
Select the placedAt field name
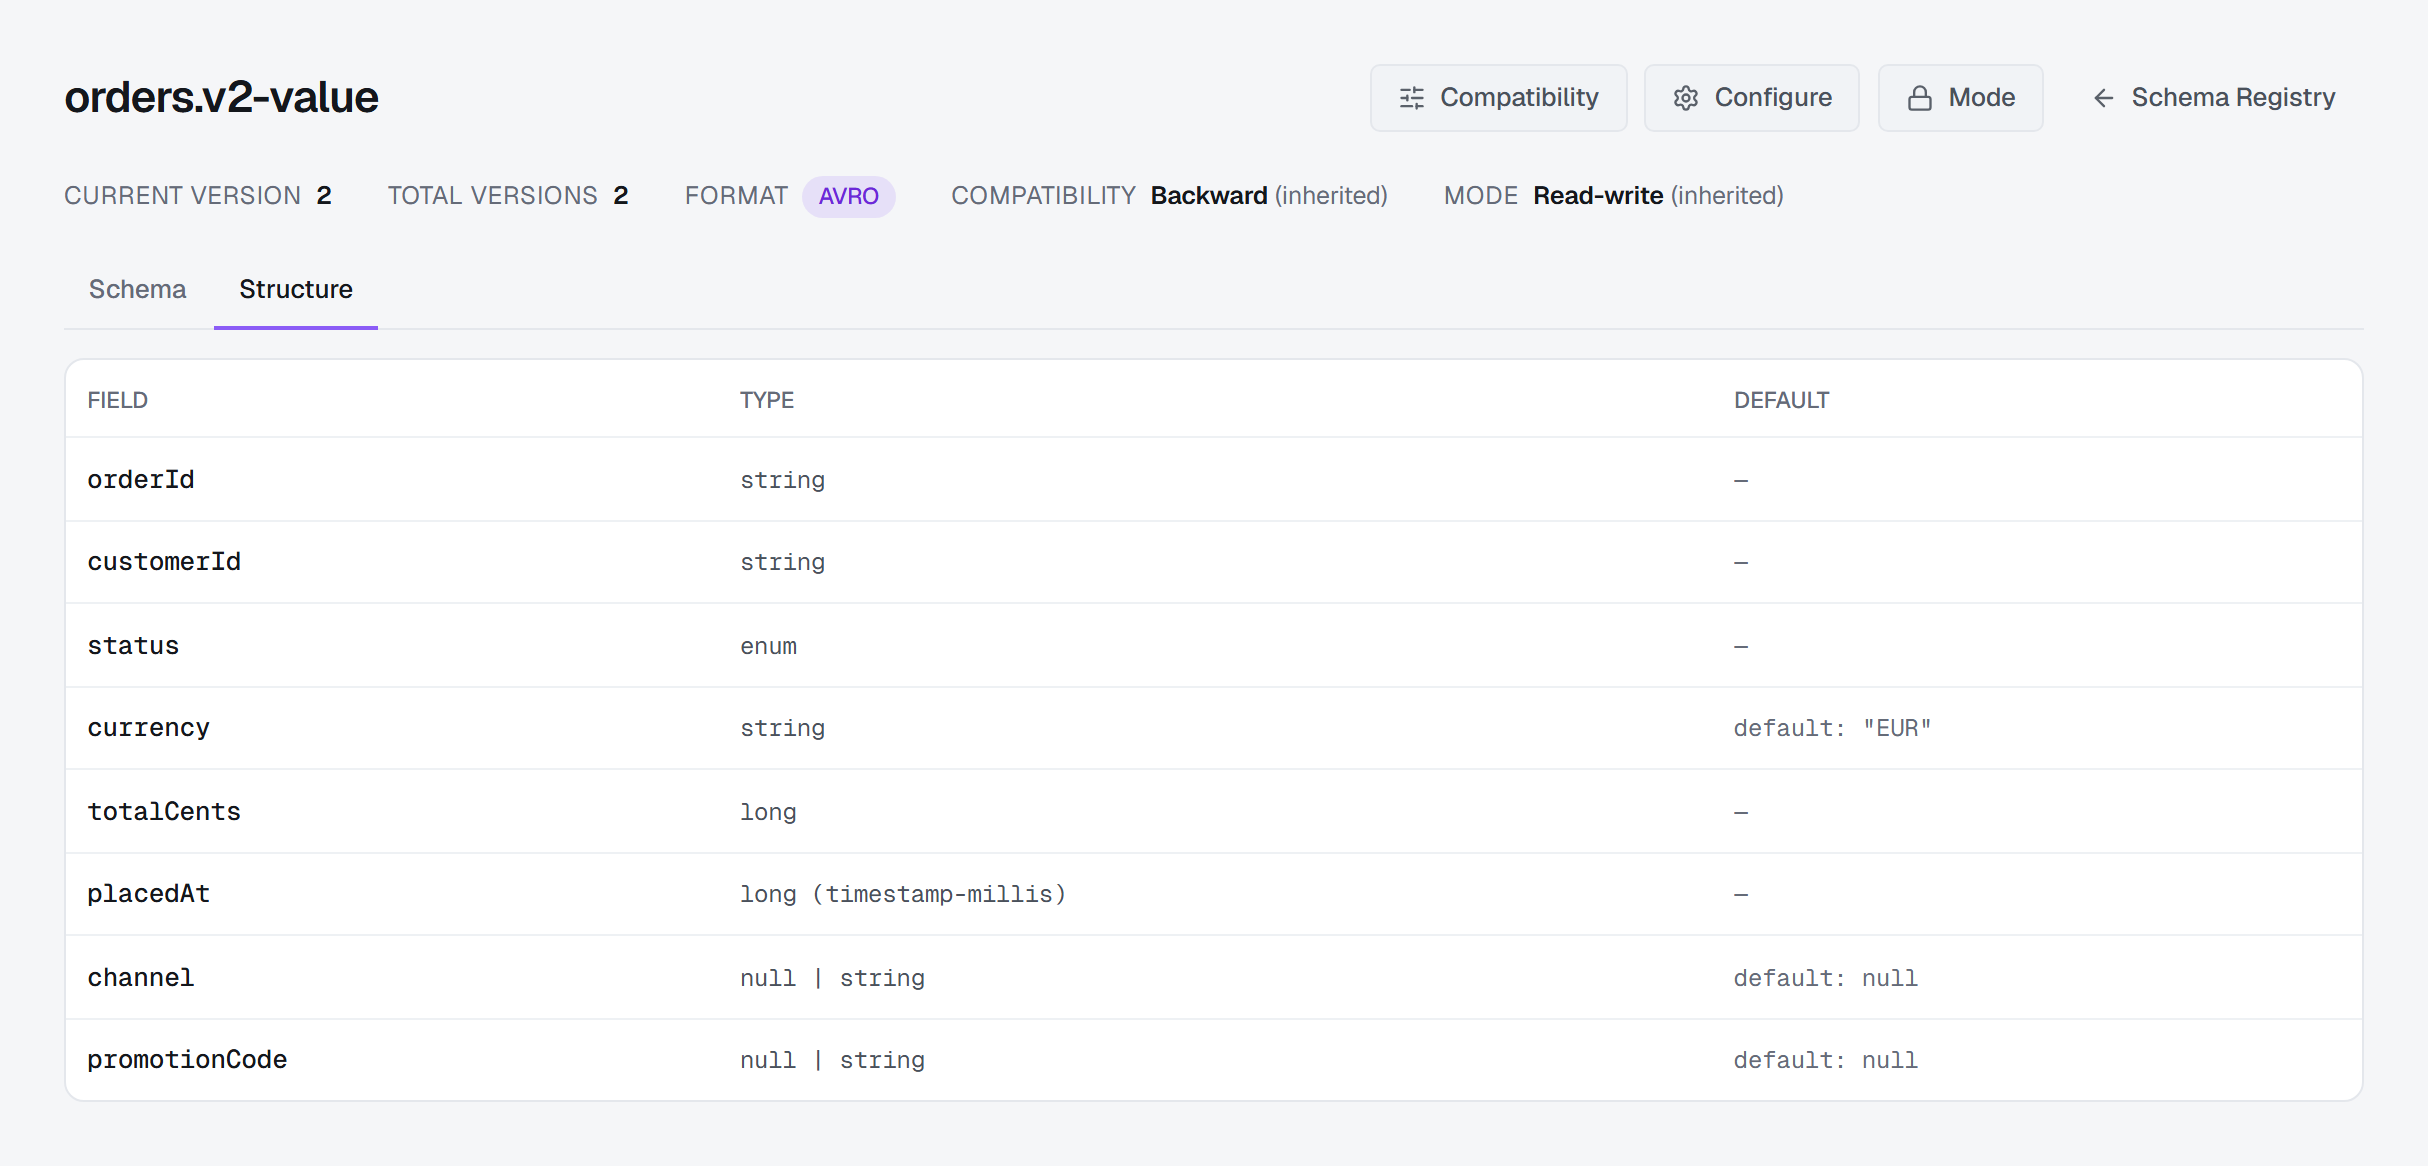[148, 894]
